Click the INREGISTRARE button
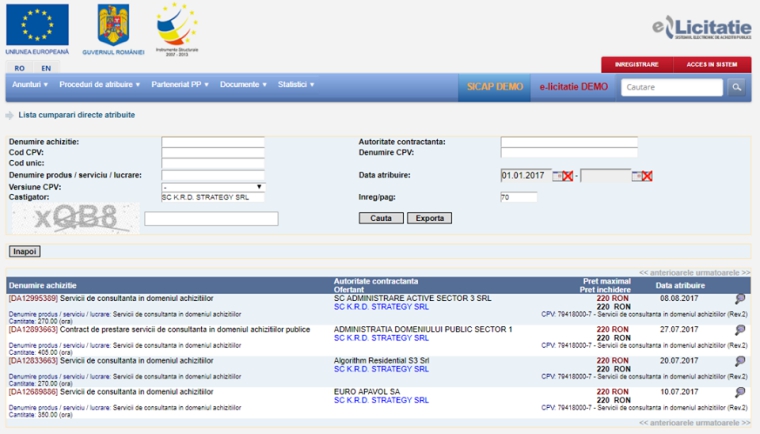Viewport: 760px width, 434px height. coord(637,64)
